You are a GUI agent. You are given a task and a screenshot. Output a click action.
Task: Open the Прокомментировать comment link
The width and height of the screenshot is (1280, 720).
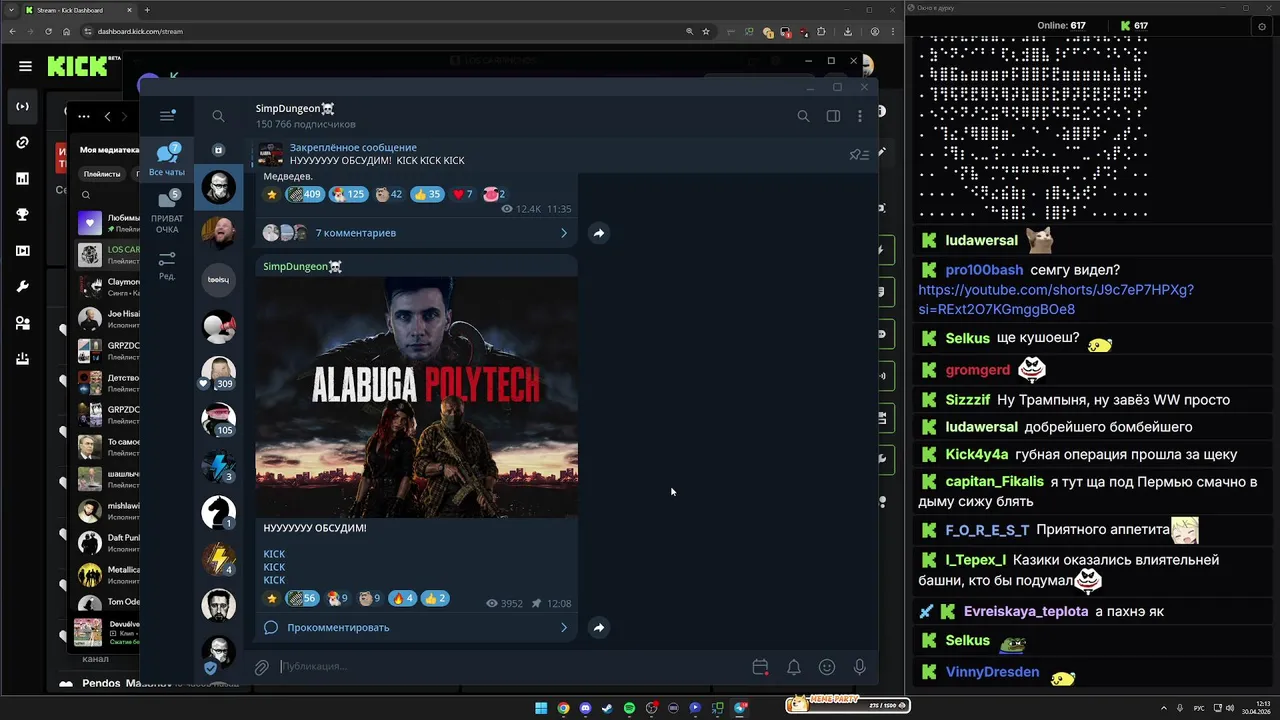(417, 628)
